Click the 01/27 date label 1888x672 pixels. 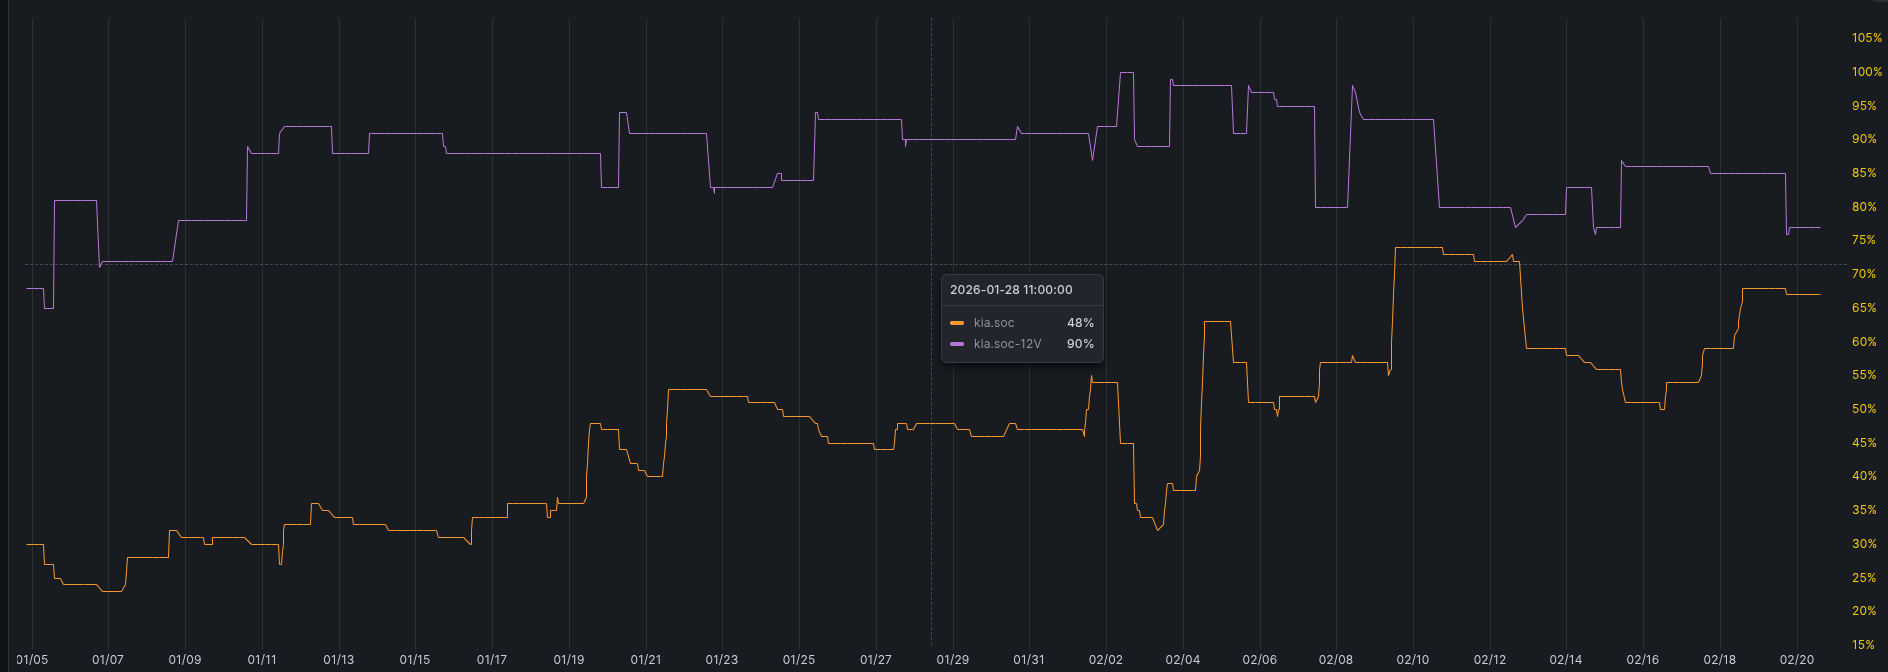pos(876,660)
